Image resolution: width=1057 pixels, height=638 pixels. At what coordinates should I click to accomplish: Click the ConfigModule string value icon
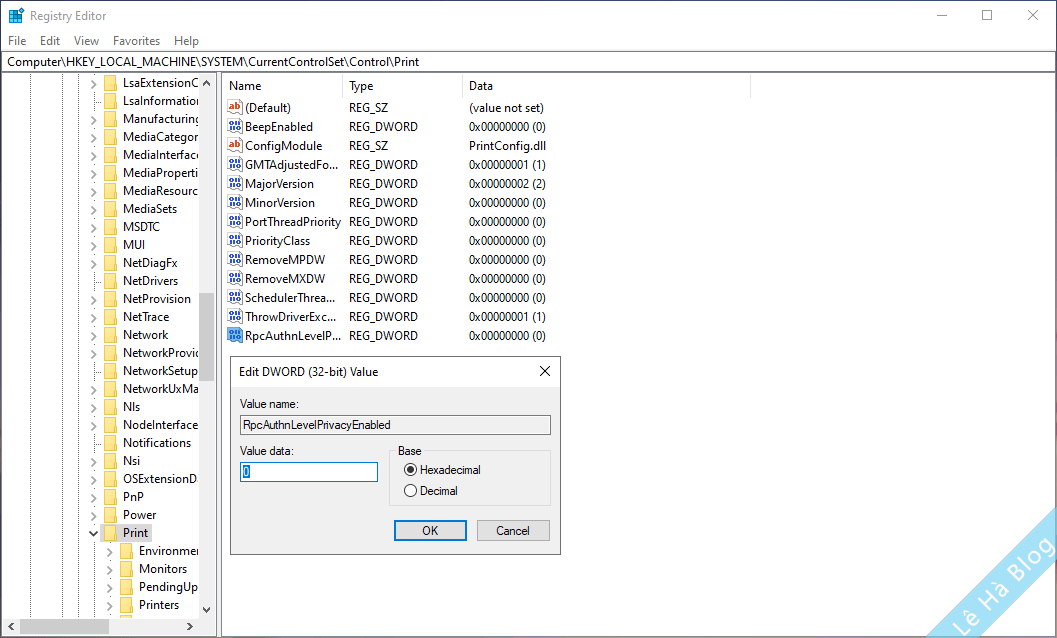click(x=235, y=146)
